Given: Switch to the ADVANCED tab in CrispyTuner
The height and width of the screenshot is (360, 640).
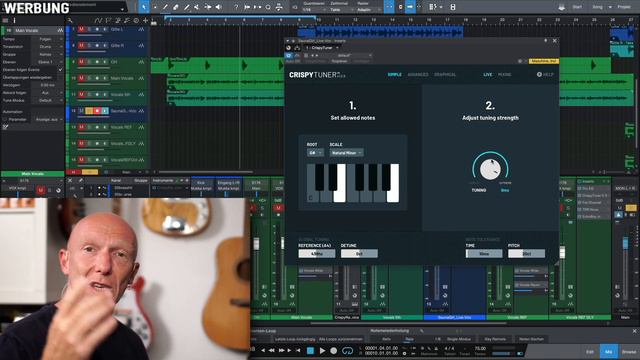Looking at the screenshot, I should [418, 74].
